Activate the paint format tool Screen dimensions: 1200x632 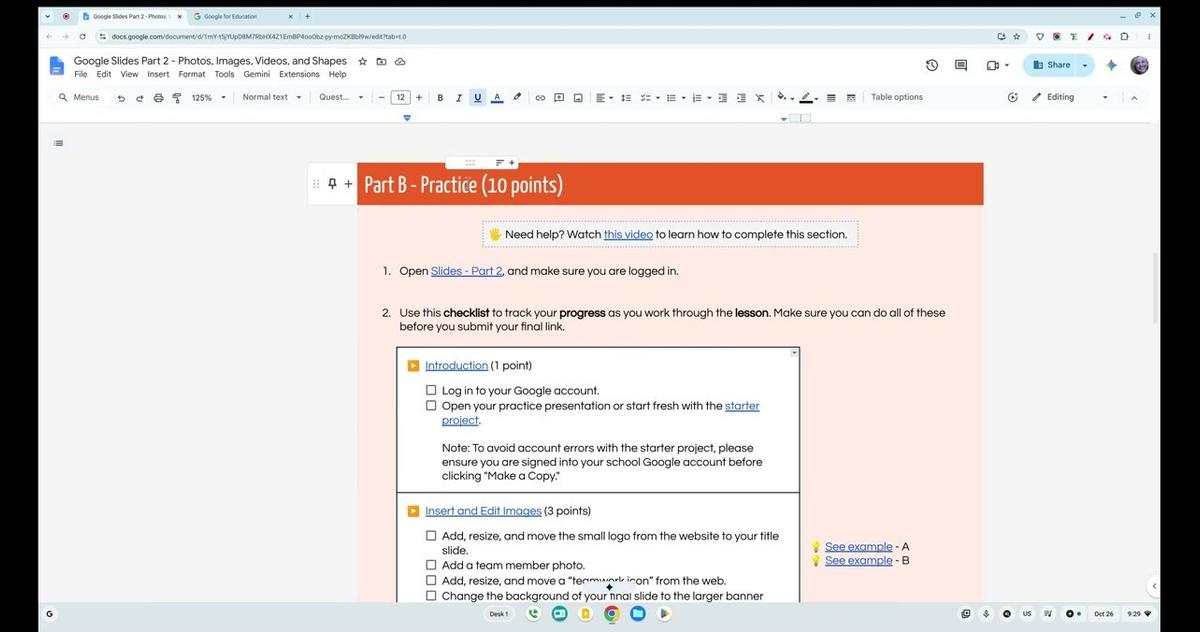point(177,98)
